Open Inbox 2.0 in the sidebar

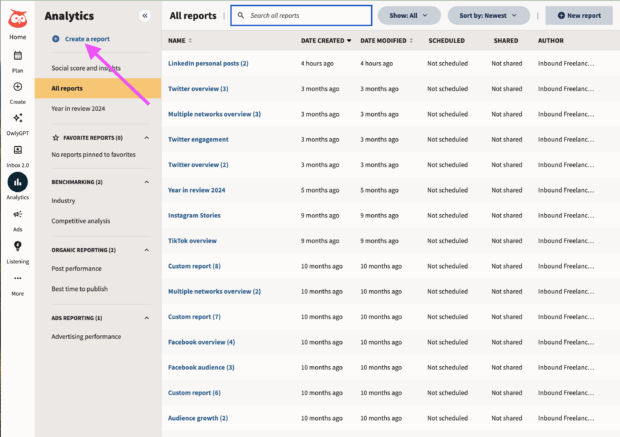17,150
